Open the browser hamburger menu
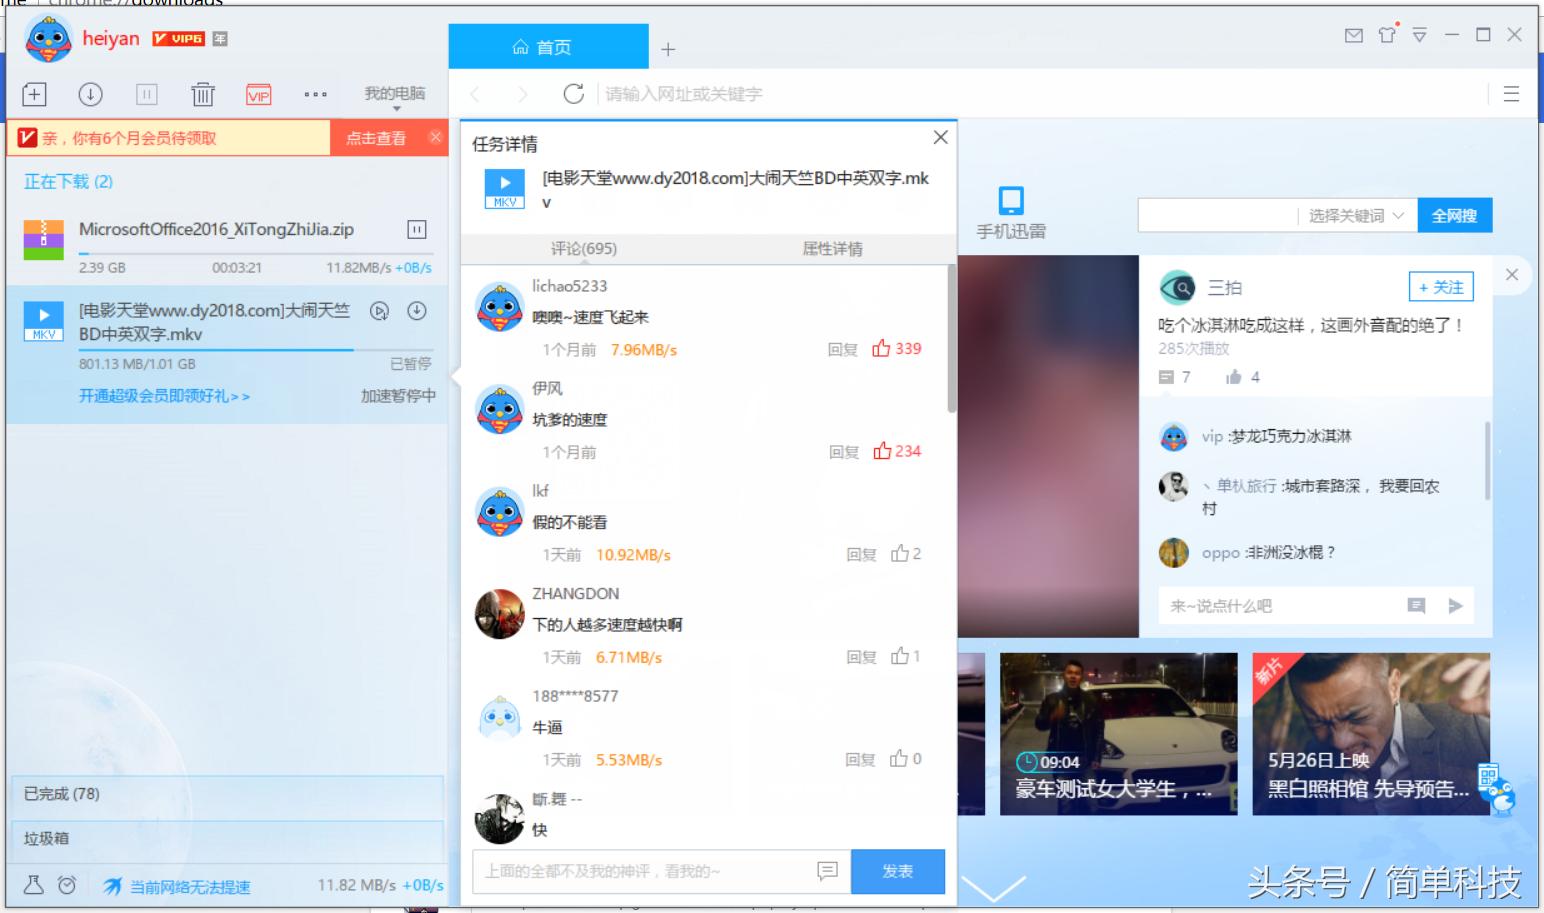This screenshot has width=1544, height=913. coord(1512,93)
